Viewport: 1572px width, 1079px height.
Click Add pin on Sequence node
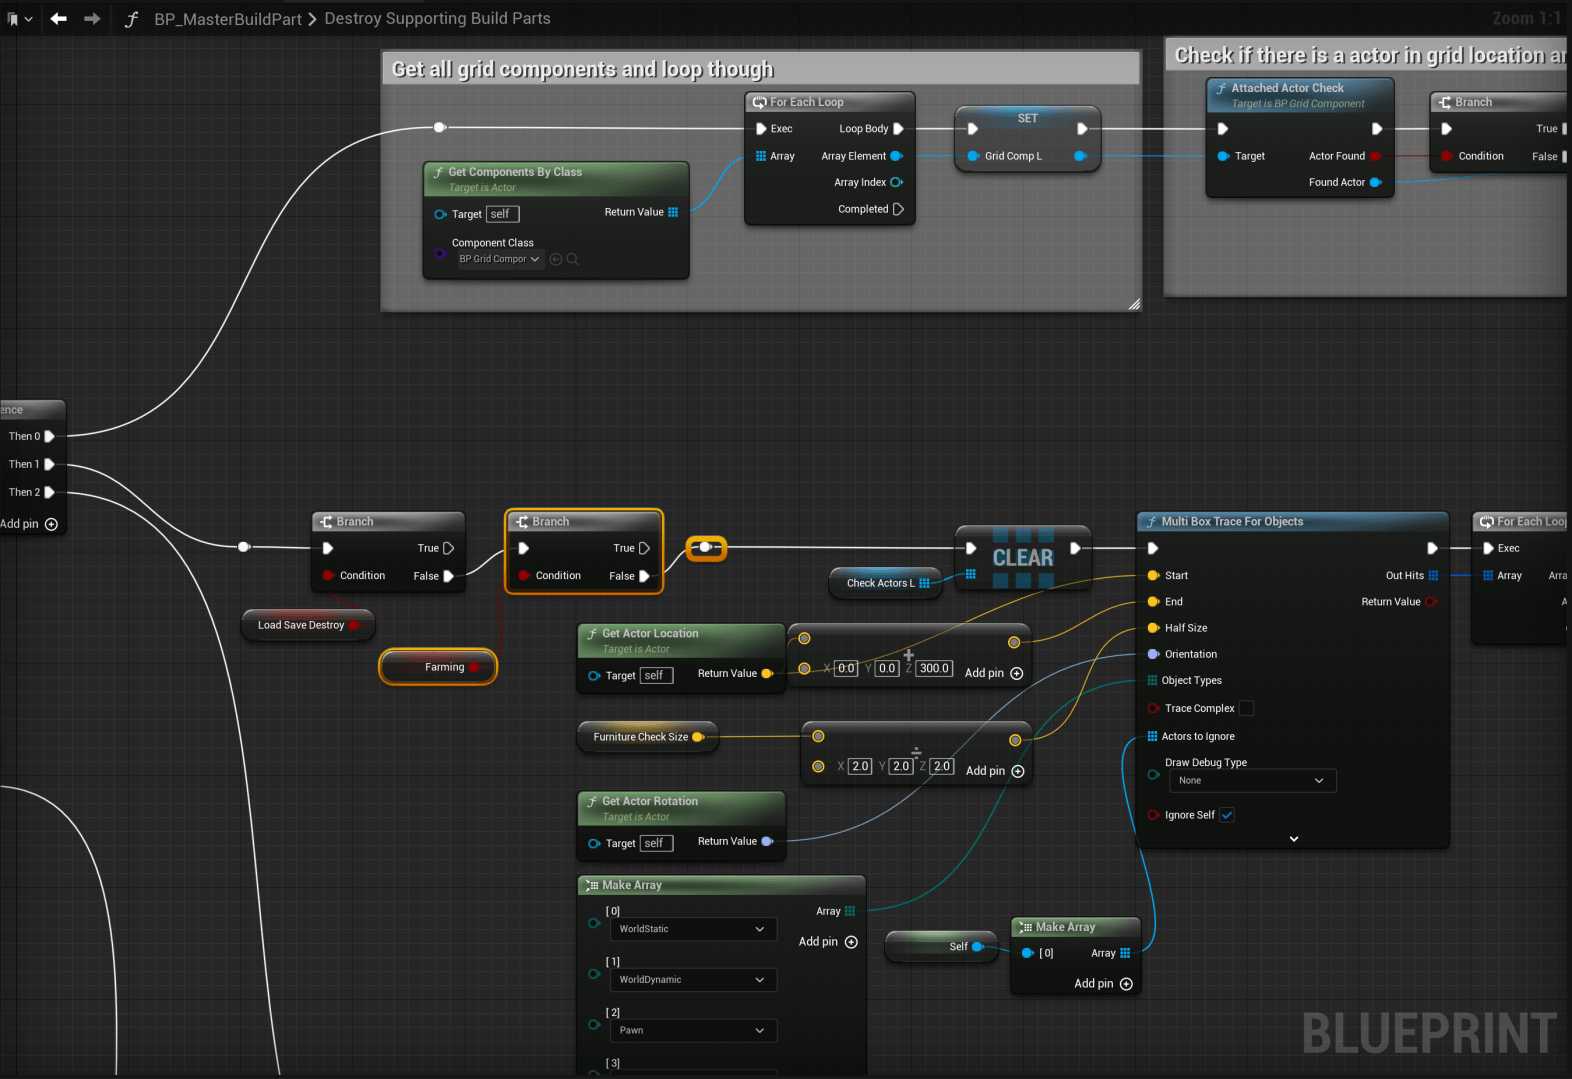(x=29, y=524)
